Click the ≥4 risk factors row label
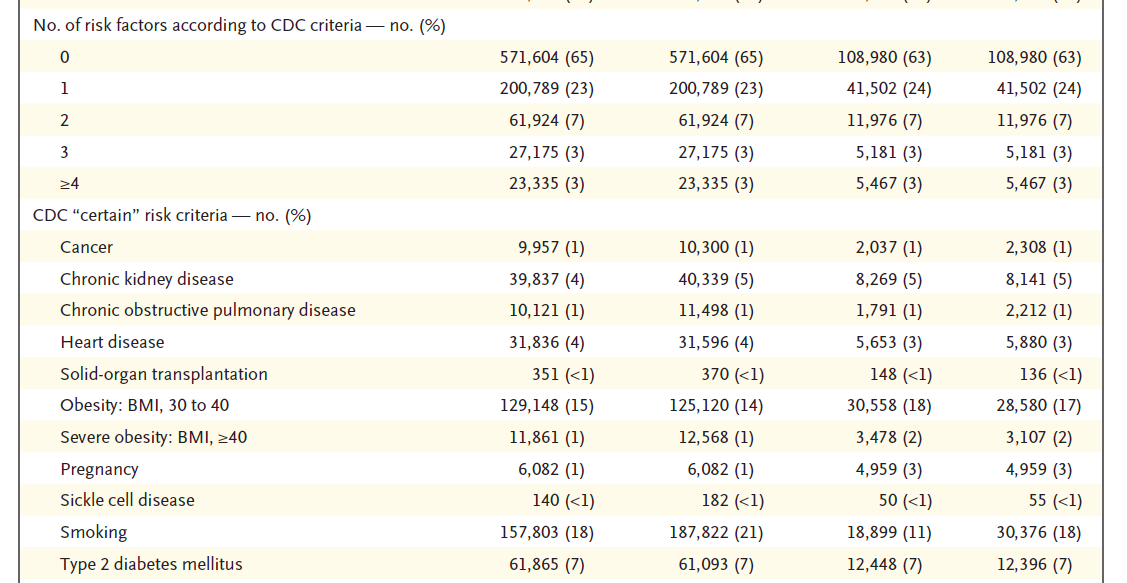This screenshot has height=583, width=1127. point(69,184)
